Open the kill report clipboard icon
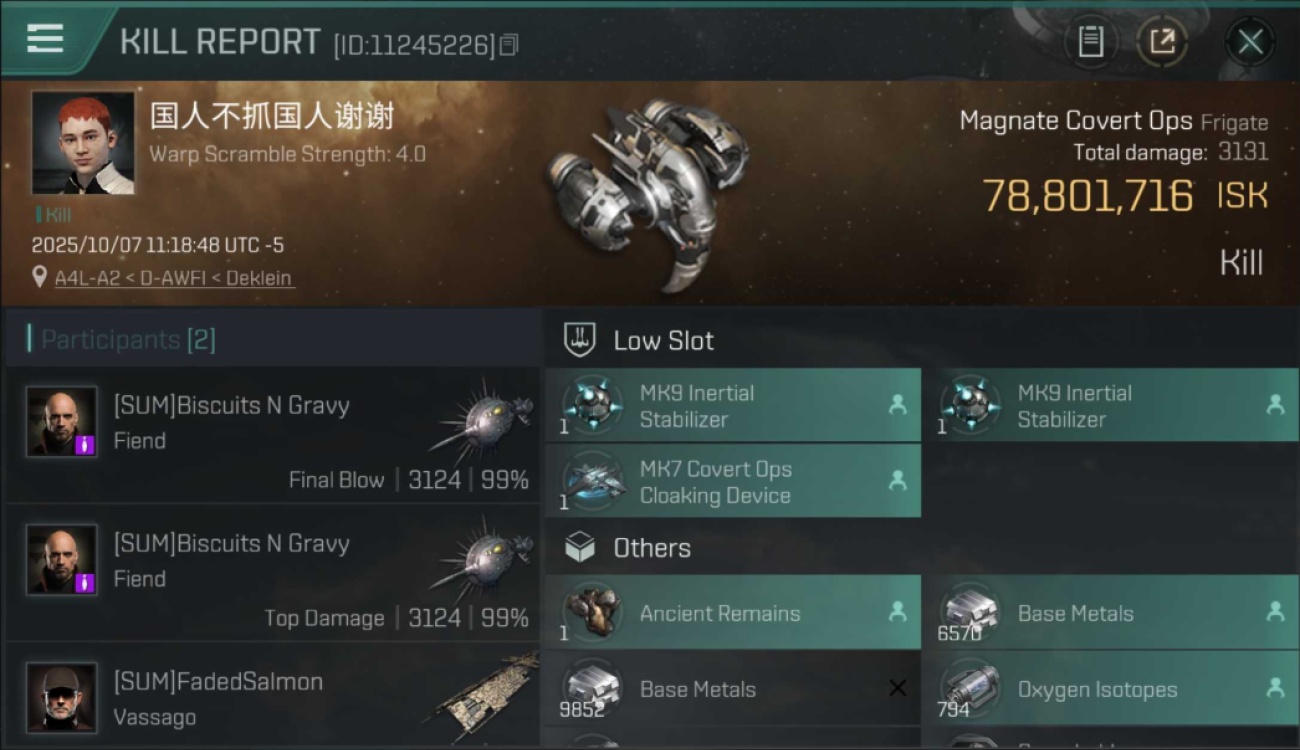The height and width of the screenshot is (750, 1300). pos(1090,42)
